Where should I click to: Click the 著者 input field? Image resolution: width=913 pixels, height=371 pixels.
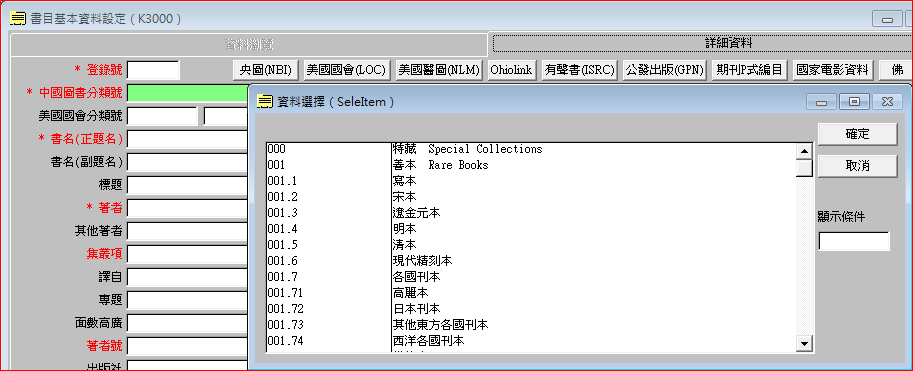coord(187,208)
